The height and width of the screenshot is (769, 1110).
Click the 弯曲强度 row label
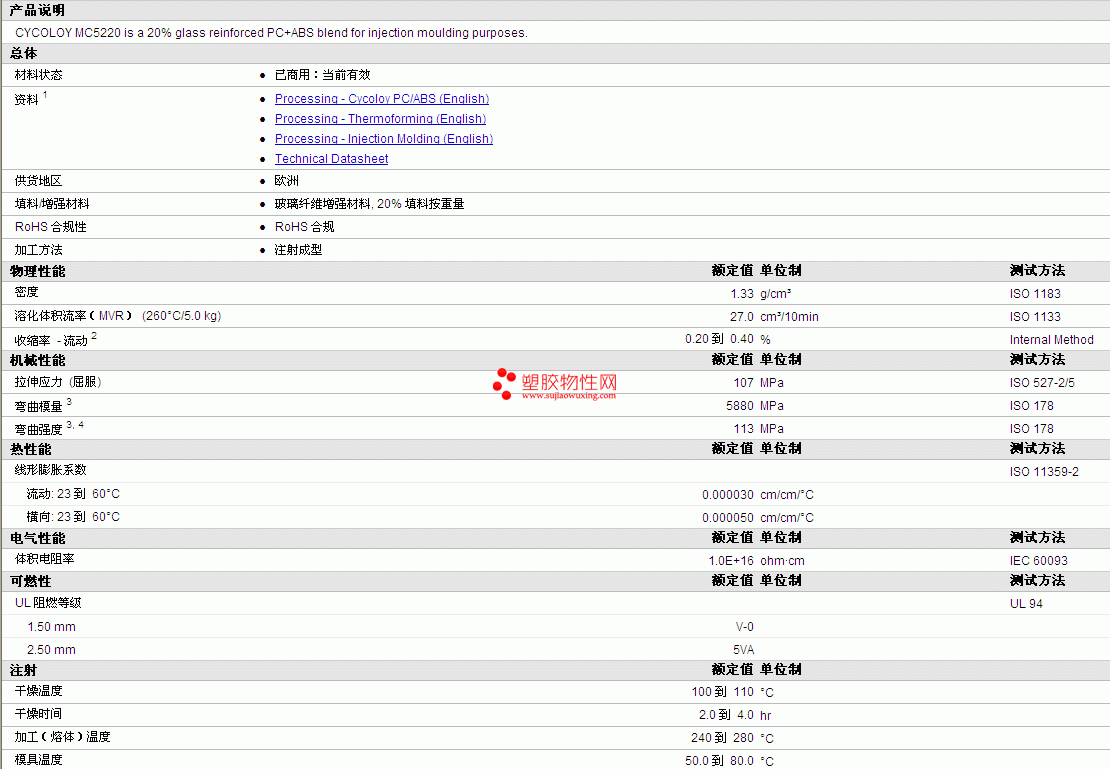pyautogui.click(x=38, y=430)
